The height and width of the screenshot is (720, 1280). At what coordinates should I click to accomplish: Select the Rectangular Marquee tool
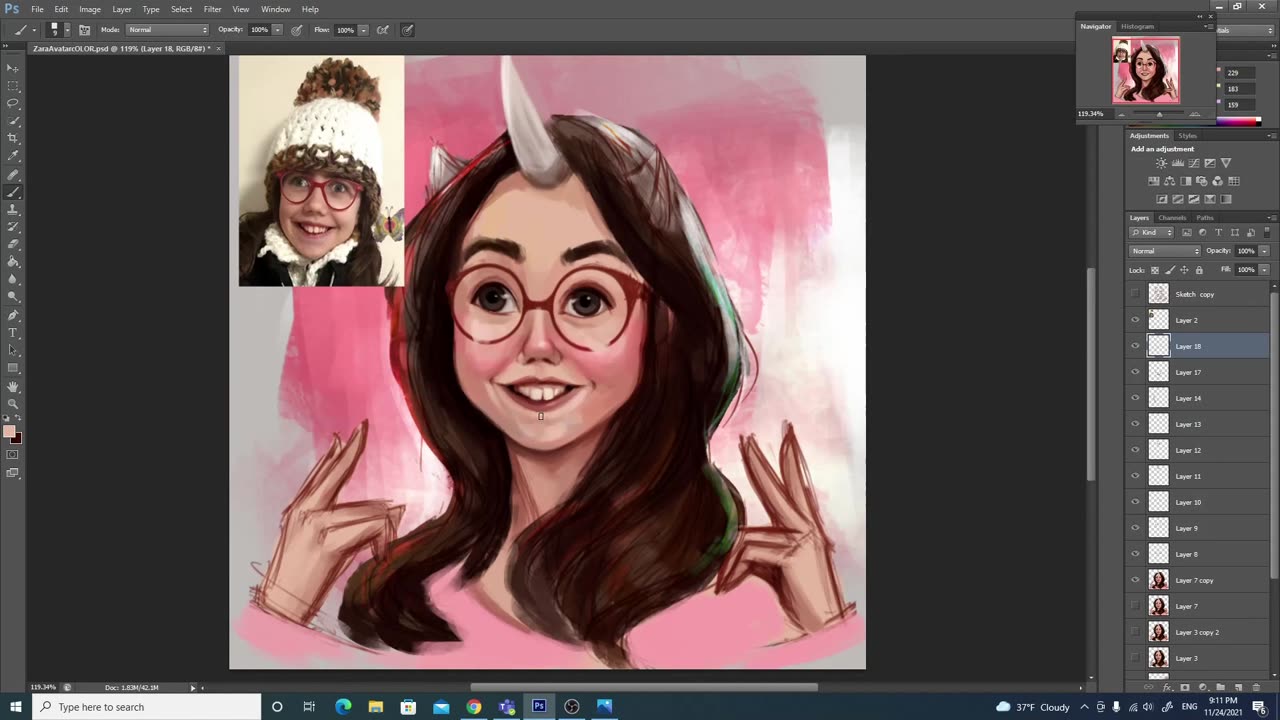tap(13, 86)
